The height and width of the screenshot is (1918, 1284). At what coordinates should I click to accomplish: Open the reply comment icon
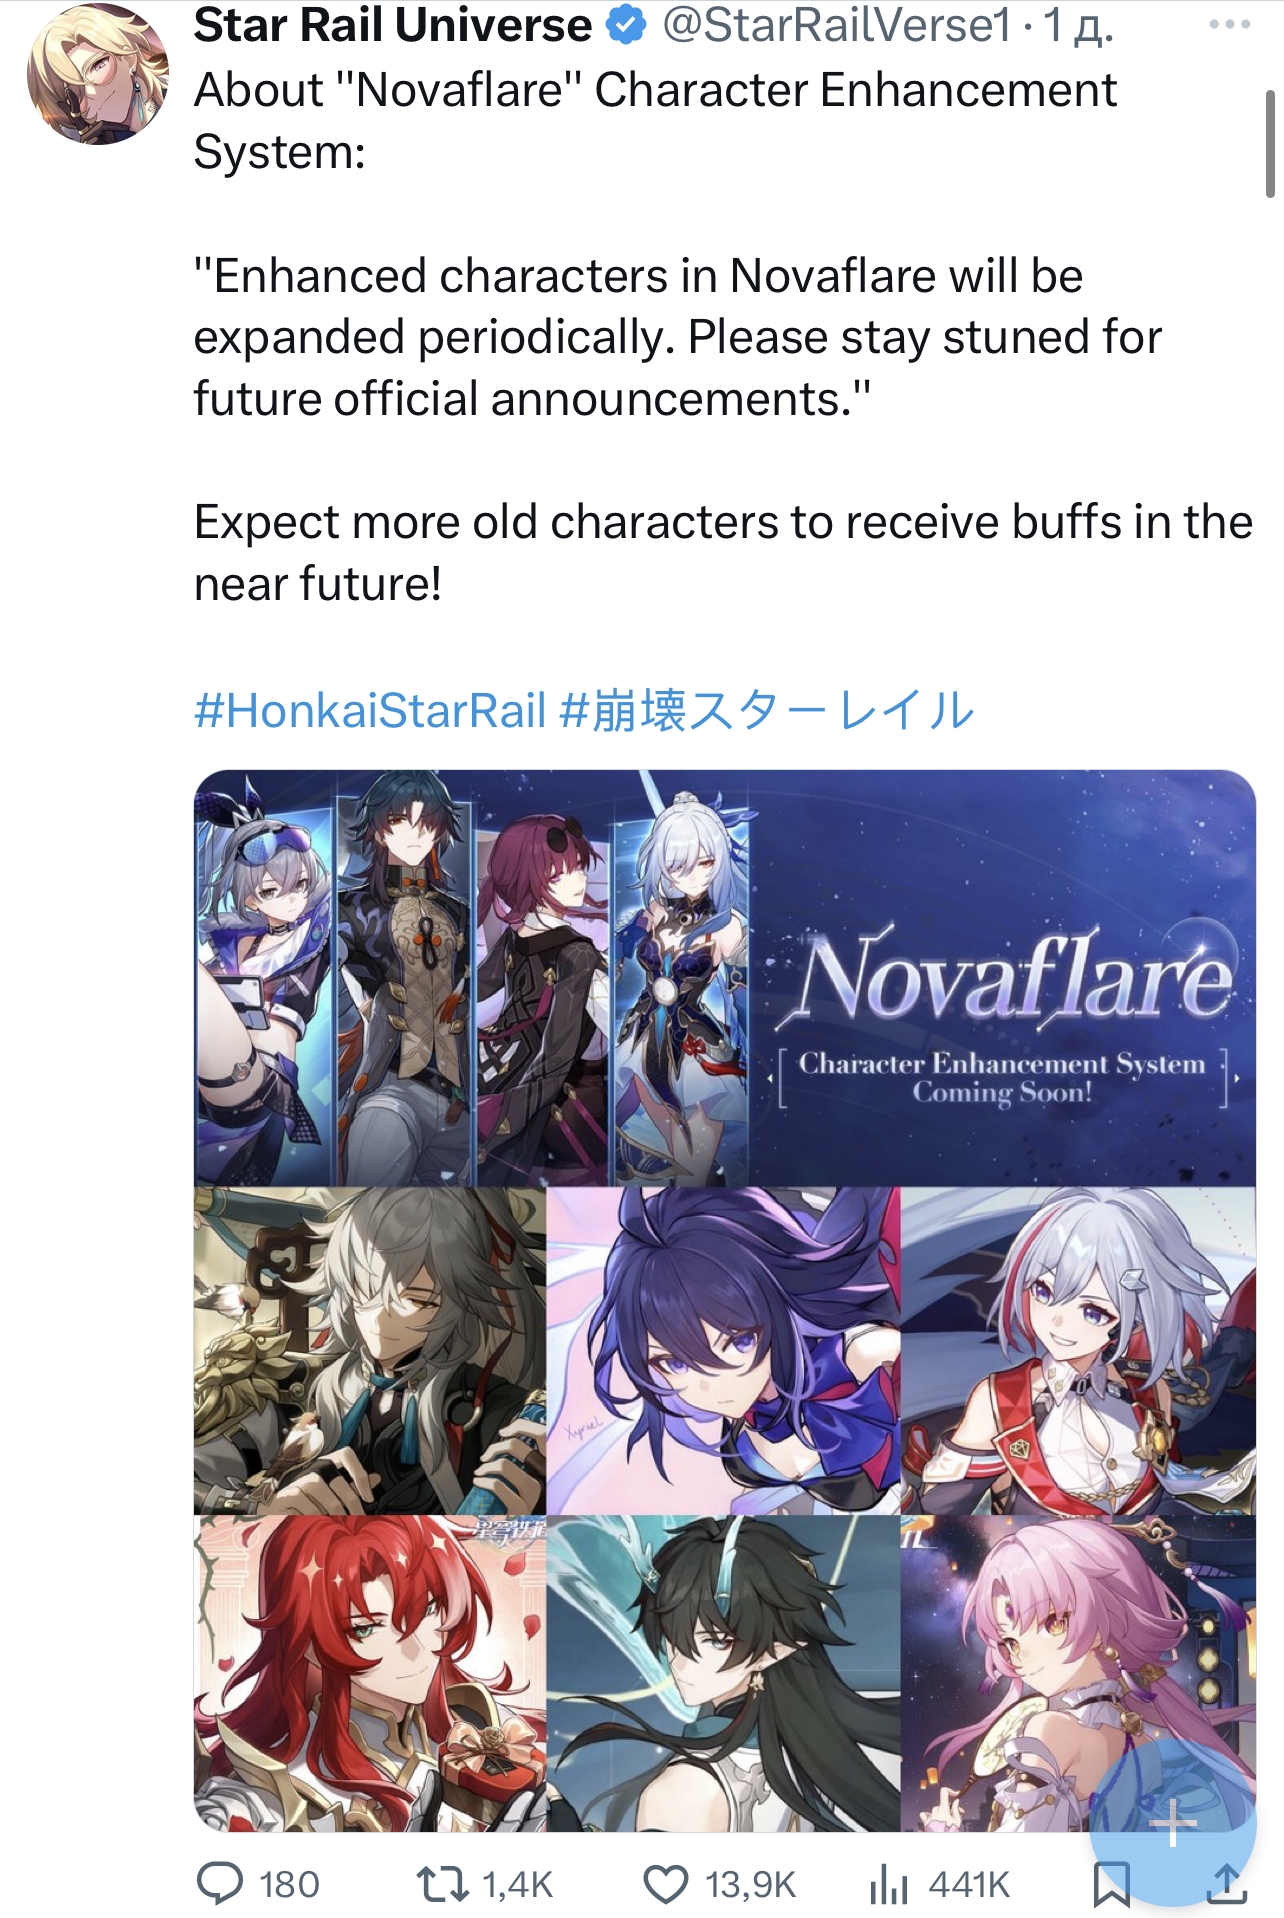click(220, 1884)
